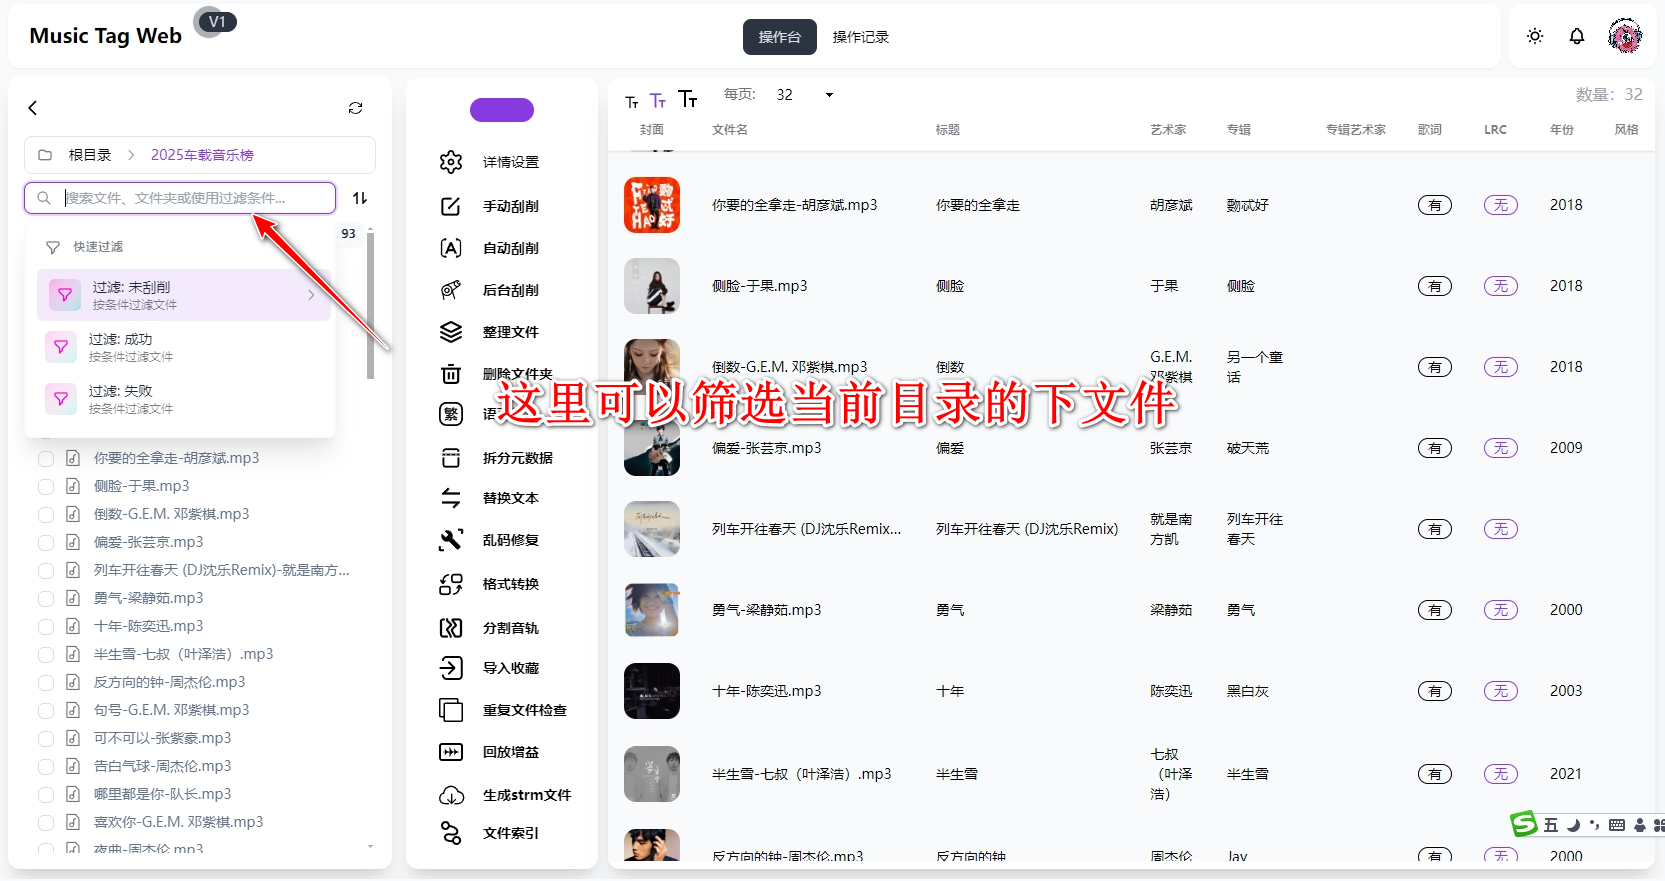Go to 根目录 in the breadcrumb
The width and height of the screenshot is (1665, 881).
point(89,155)
